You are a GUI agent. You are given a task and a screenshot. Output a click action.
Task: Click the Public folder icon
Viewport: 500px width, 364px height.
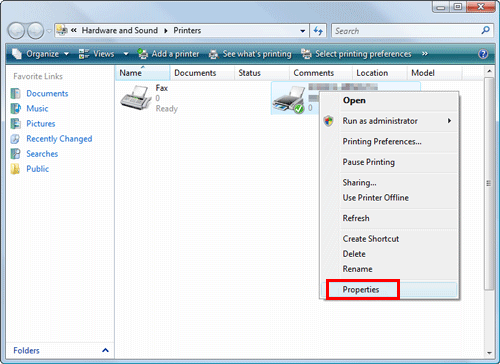coord(15,169)
